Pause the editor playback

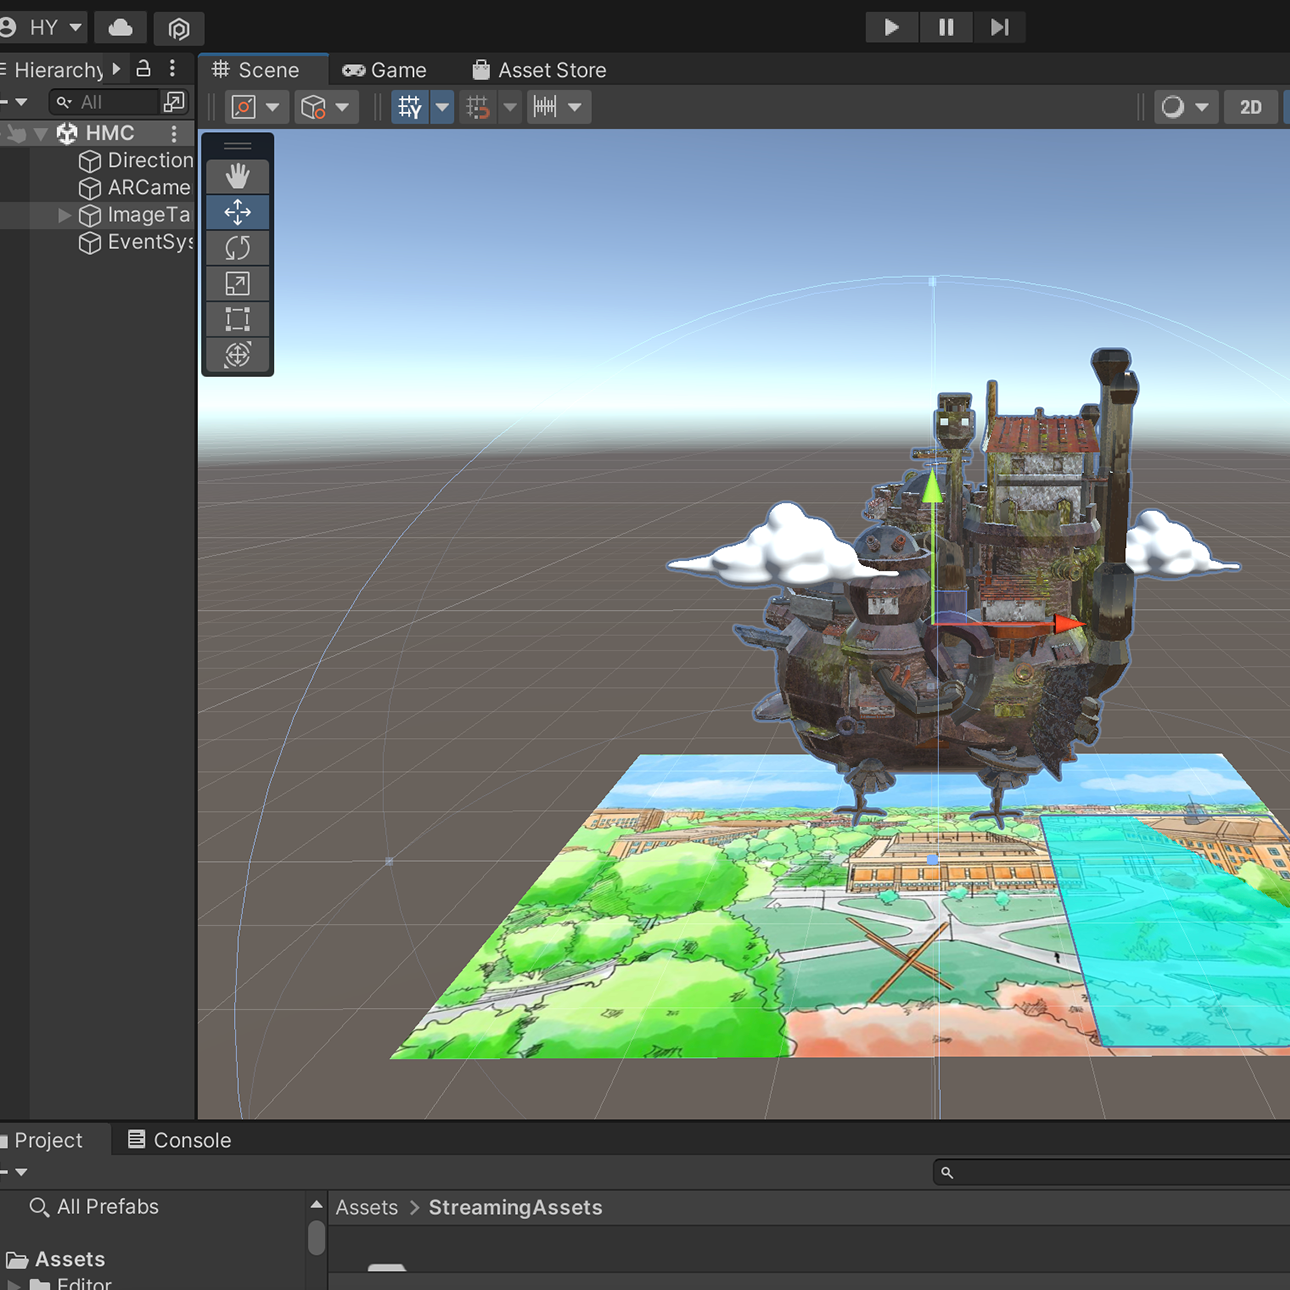[x=946, y=27]
